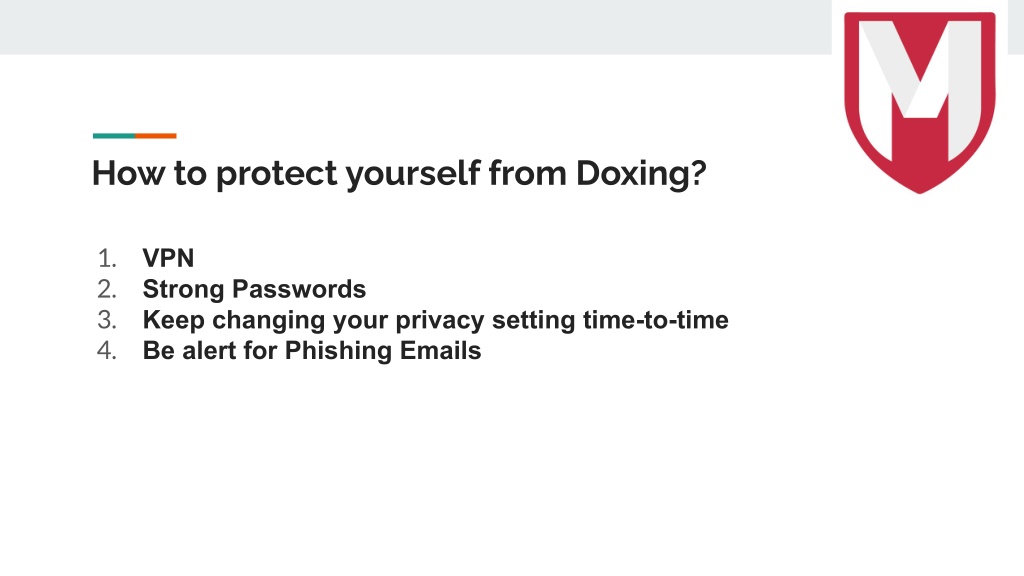The height and width of the screenshot is (576, 1024).
Task: Select the slide title about Doxing
Action: 399,174
